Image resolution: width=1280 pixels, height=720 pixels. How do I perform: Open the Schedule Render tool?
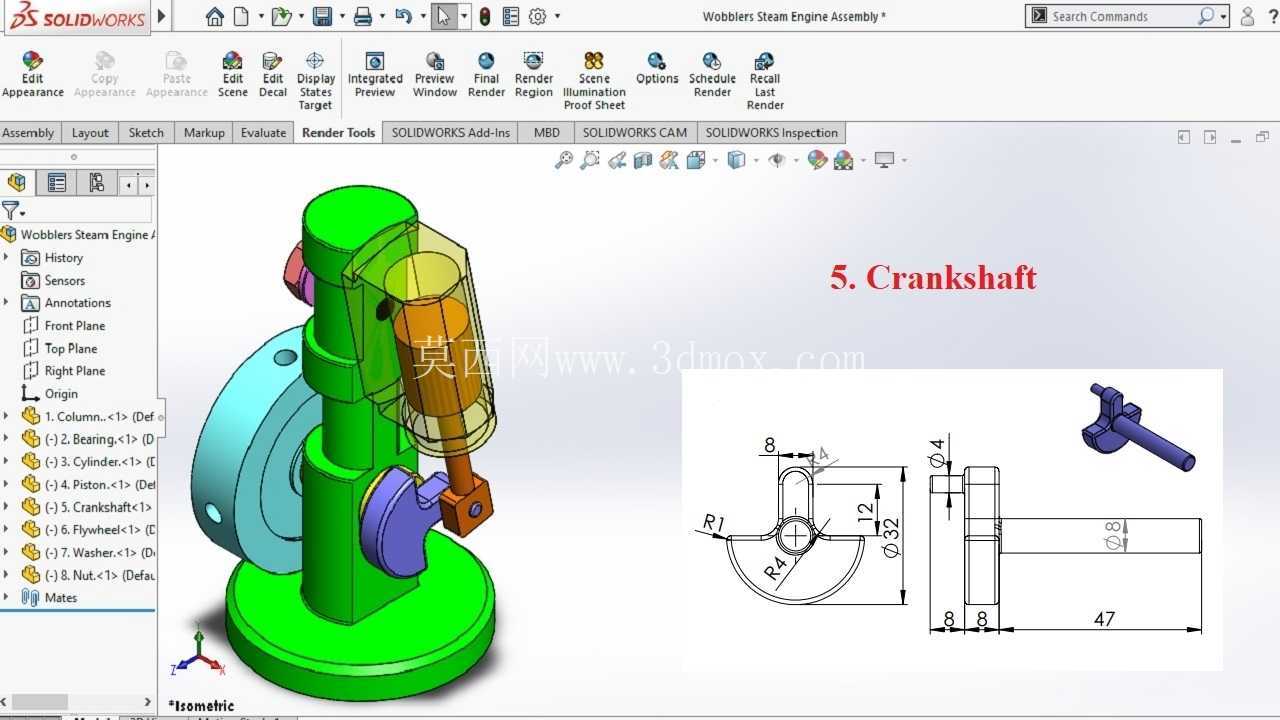(712, 75)
